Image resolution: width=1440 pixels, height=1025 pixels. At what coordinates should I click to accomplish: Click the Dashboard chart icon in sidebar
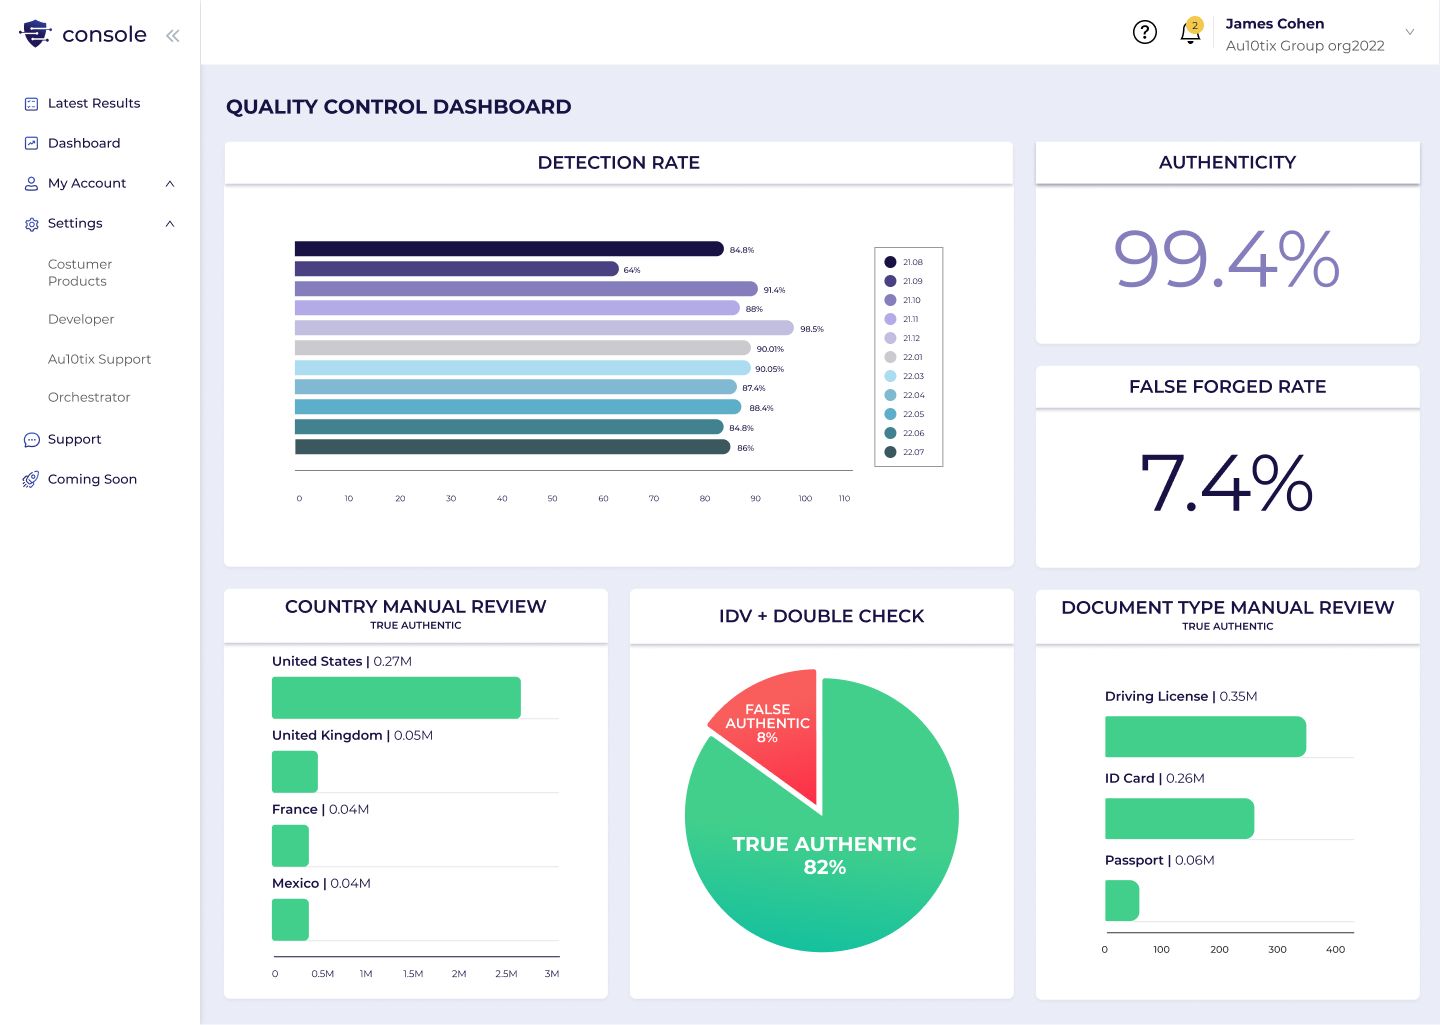tap(31, 144)
